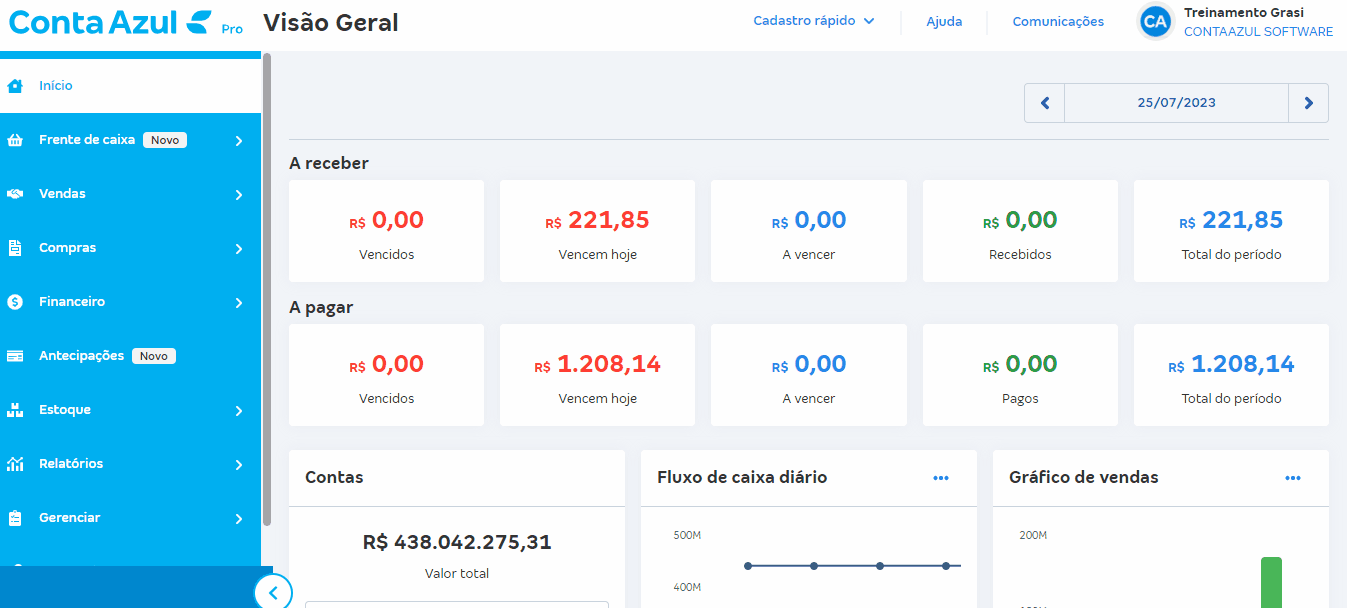This screenshot has height=608, width=1347.
Task: Open A pagar Vencem hoje card
Action: click(x=597, y=375)
